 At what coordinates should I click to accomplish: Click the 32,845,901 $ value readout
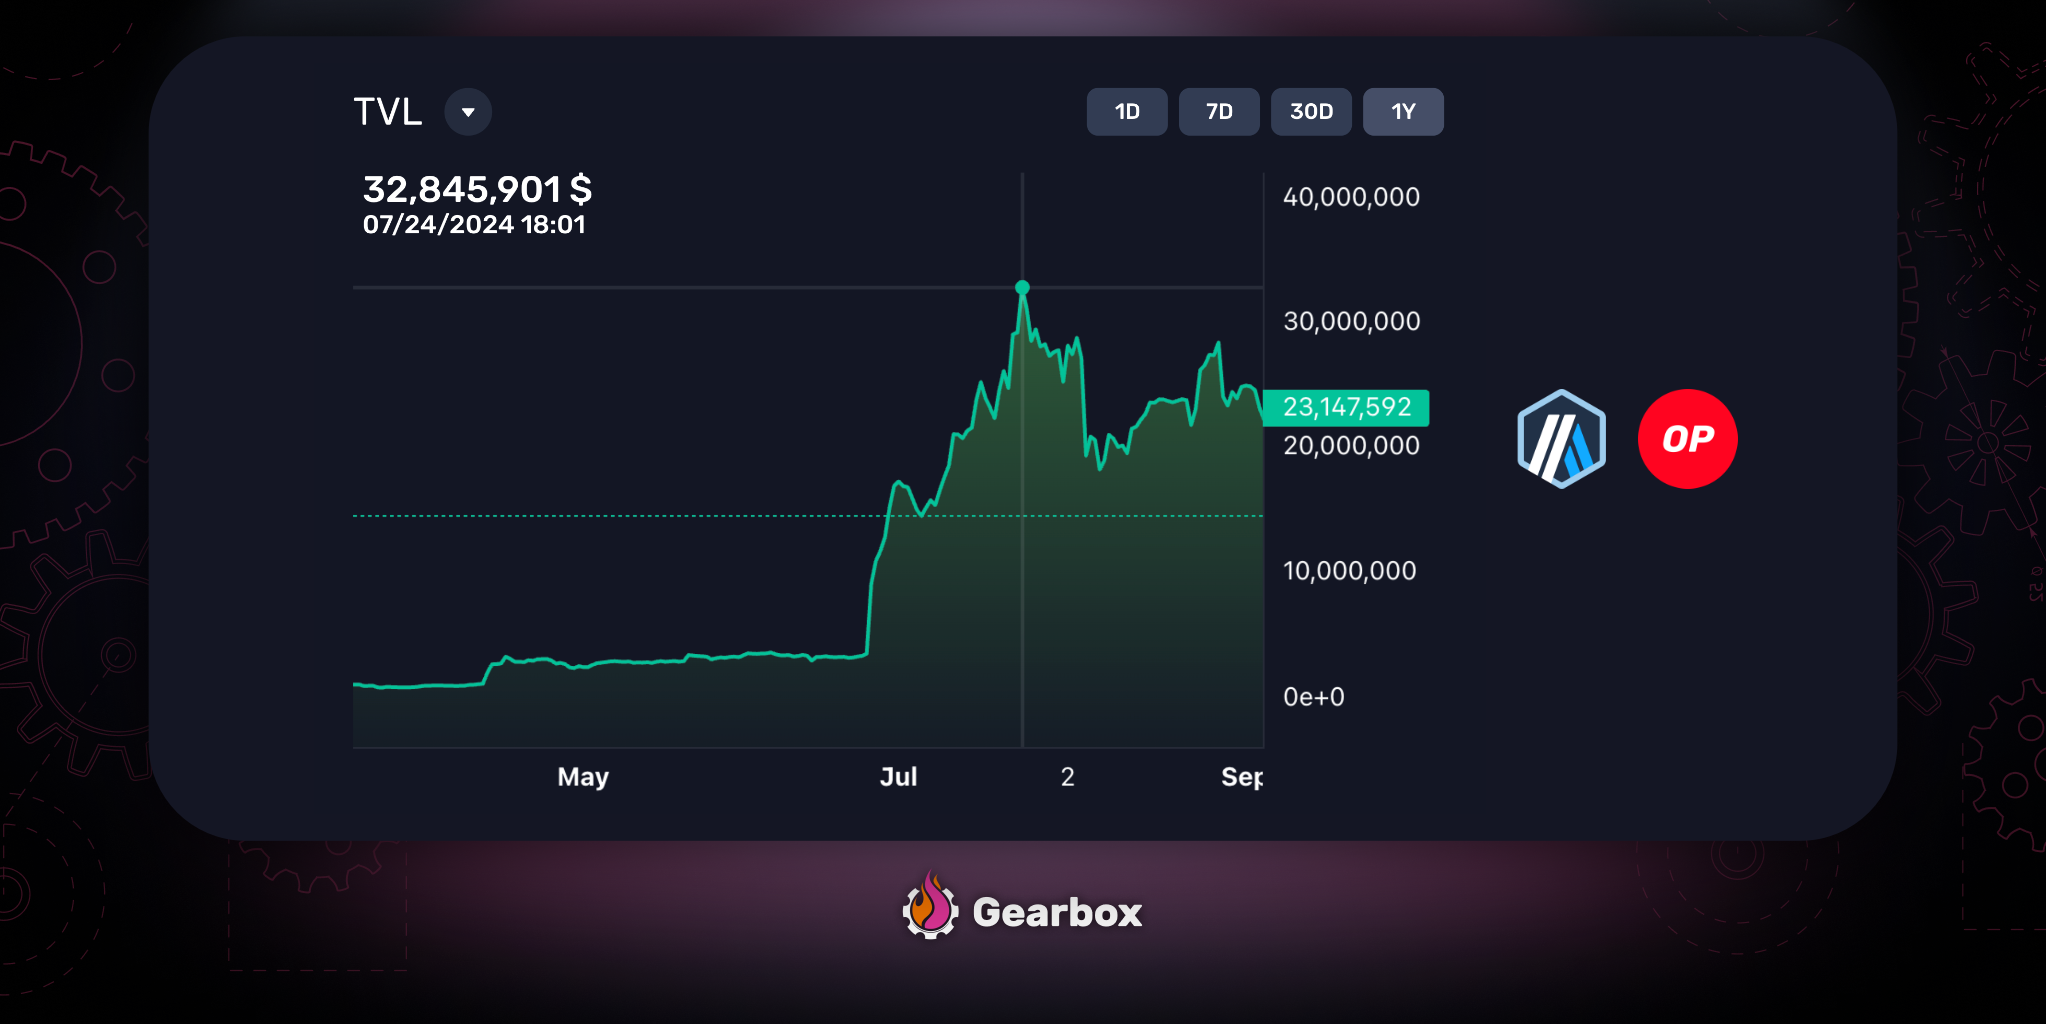[x=477, y=189]
